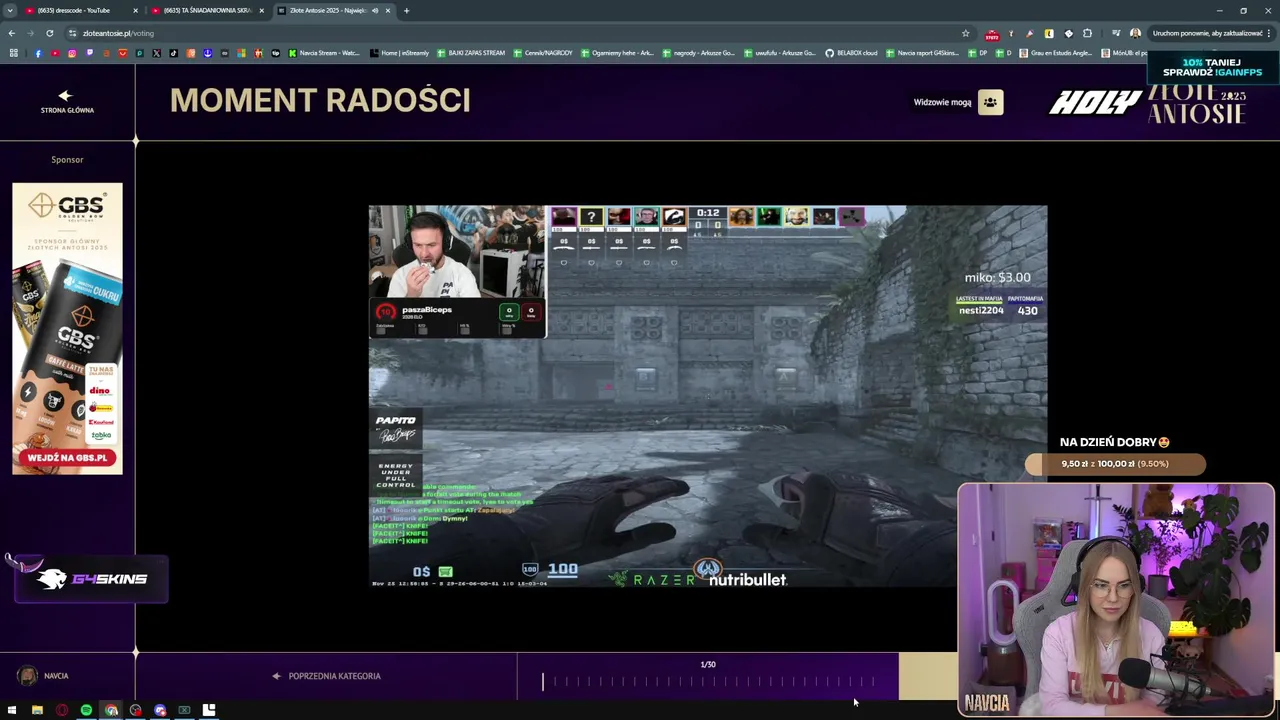Image resolution: width=1280 pixels, height=720 pixels.
Task: Go back to Strona Główna arrow
Action: 66,96
